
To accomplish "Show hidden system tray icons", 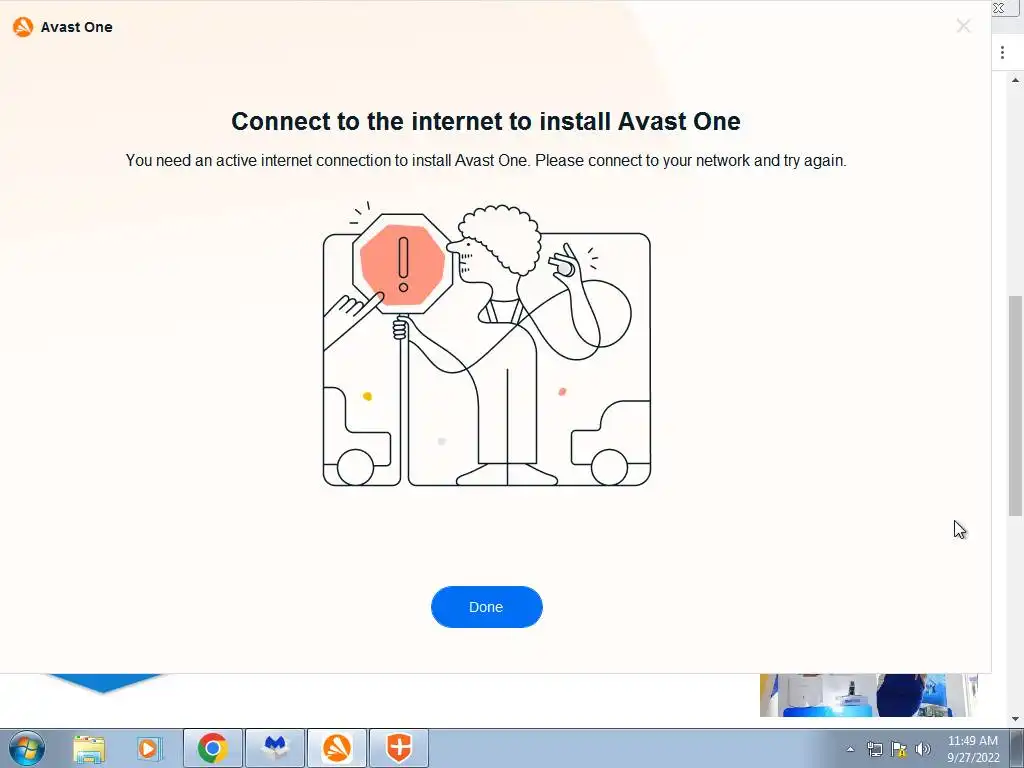I will [850, 749].
